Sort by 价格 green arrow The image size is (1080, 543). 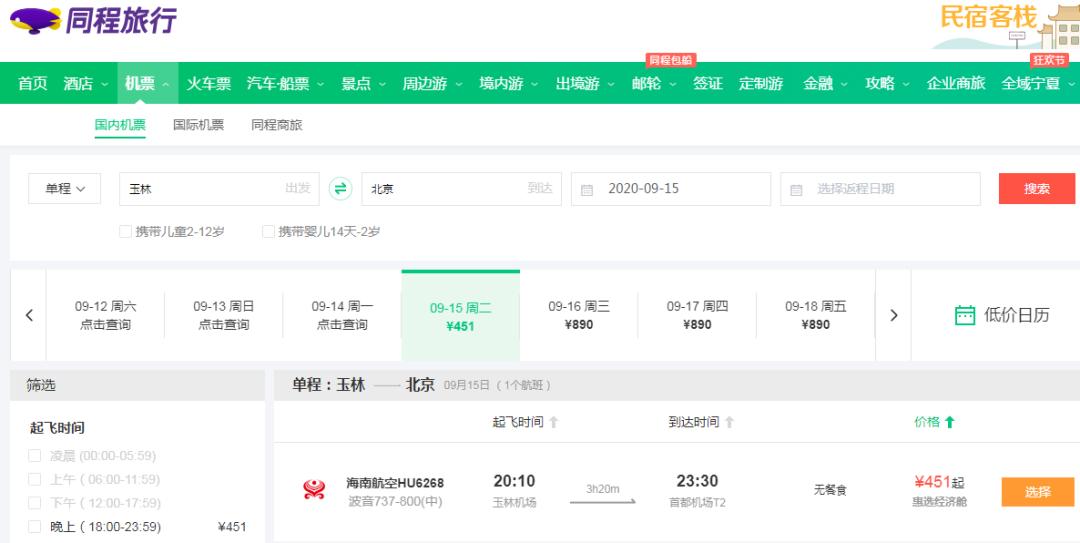949,422
